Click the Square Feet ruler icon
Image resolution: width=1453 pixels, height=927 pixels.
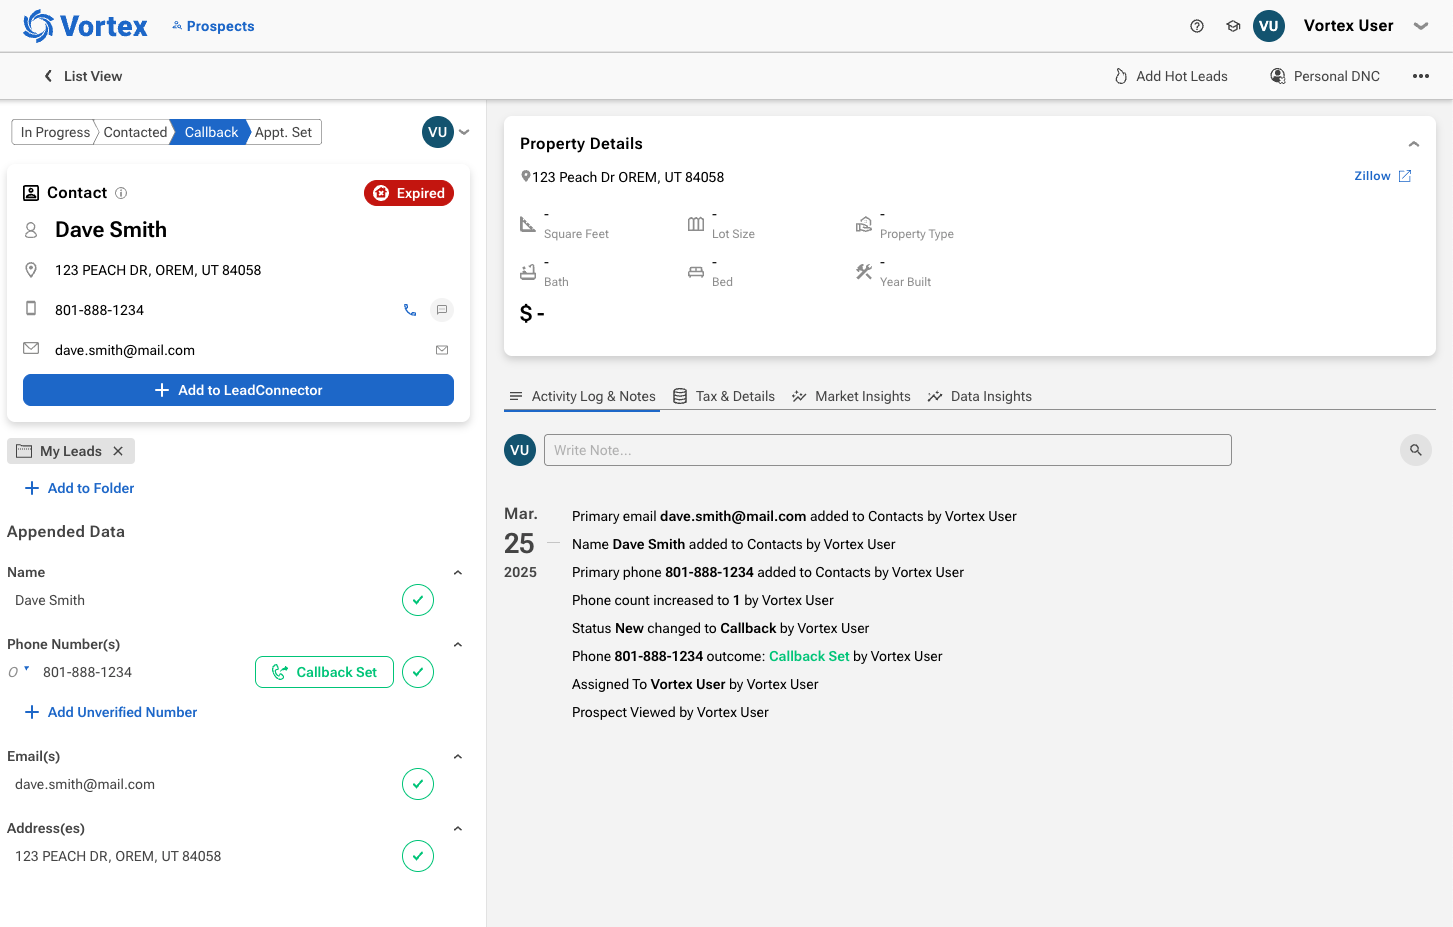528,224
